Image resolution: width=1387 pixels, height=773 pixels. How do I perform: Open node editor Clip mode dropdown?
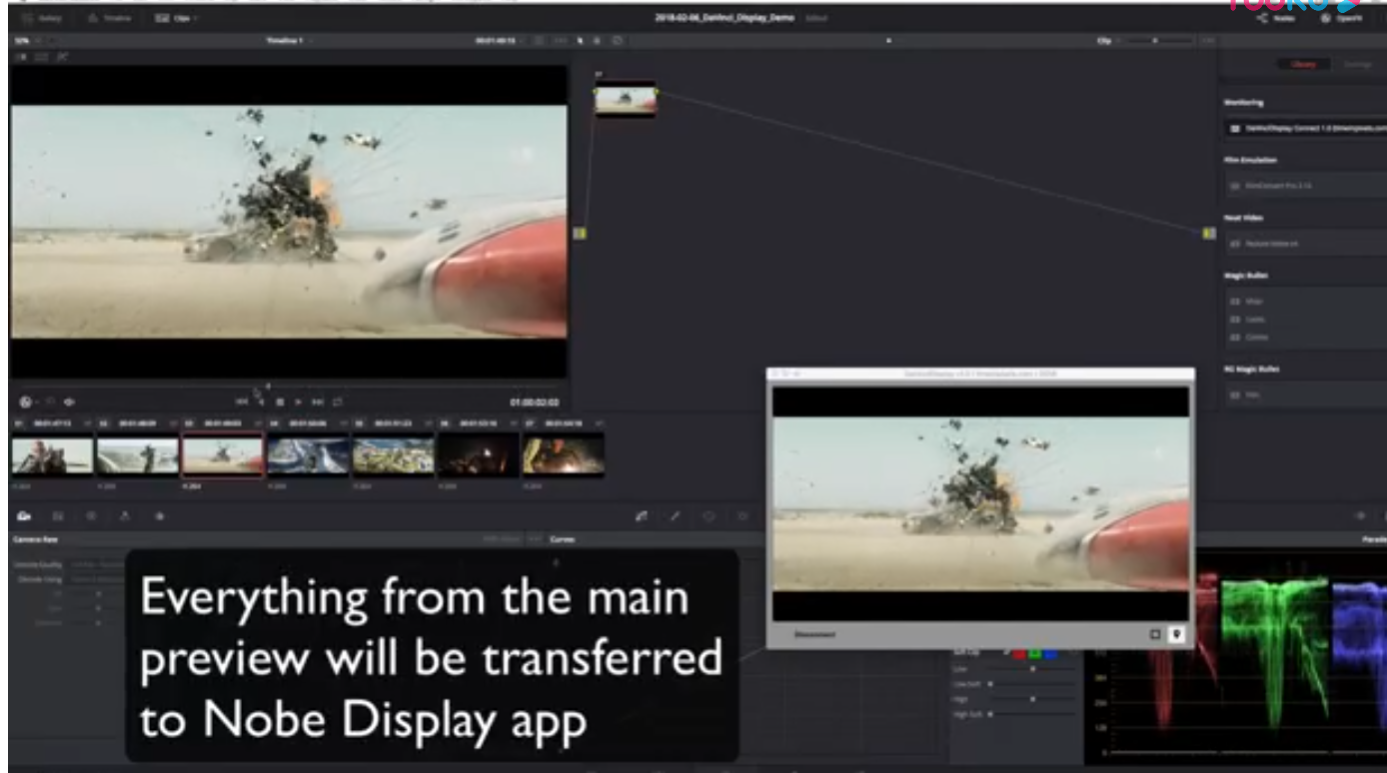click(1107, 40)
